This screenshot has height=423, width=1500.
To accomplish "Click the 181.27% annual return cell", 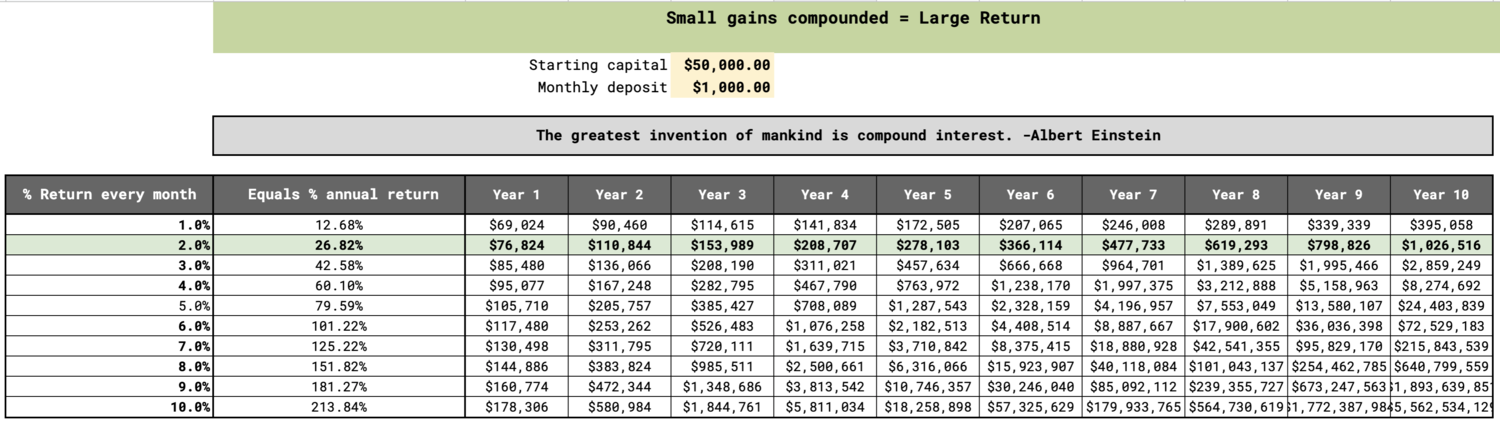I will click(x=340, y=387).
